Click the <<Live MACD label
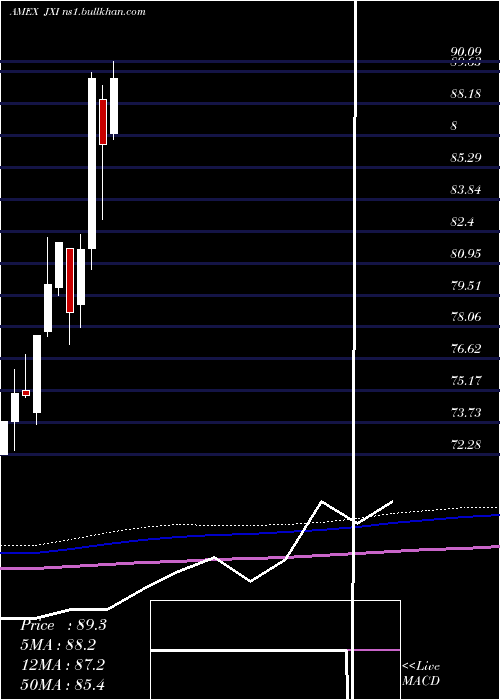 (x=421, y=674)
